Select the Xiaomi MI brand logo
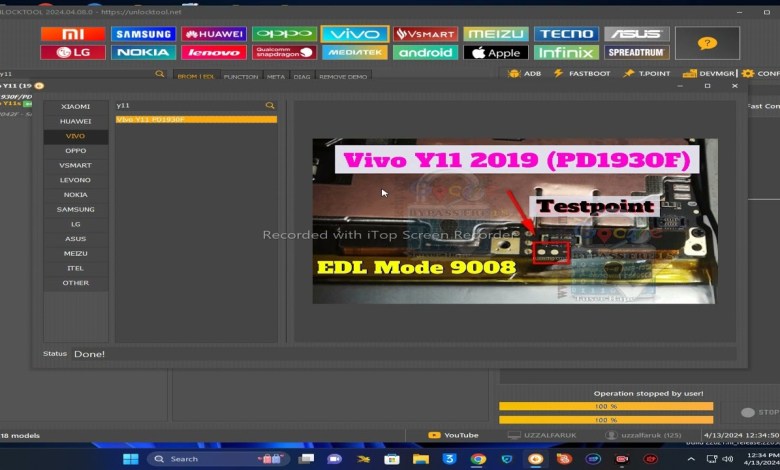Image resolution: width=780 pixels, height=470 pixels. click(73, 34)
